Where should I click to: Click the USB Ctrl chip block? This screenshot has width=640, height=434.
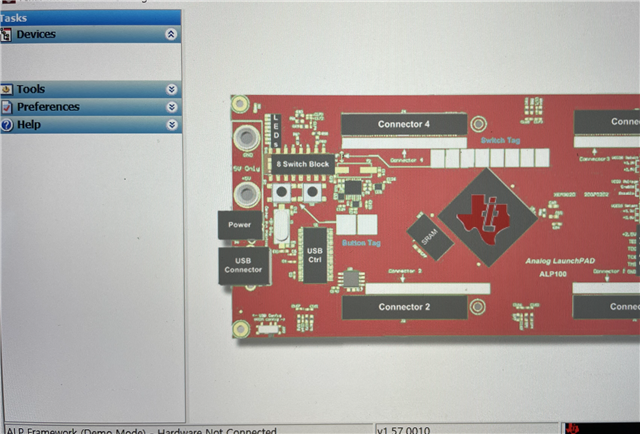pos(315,255)
